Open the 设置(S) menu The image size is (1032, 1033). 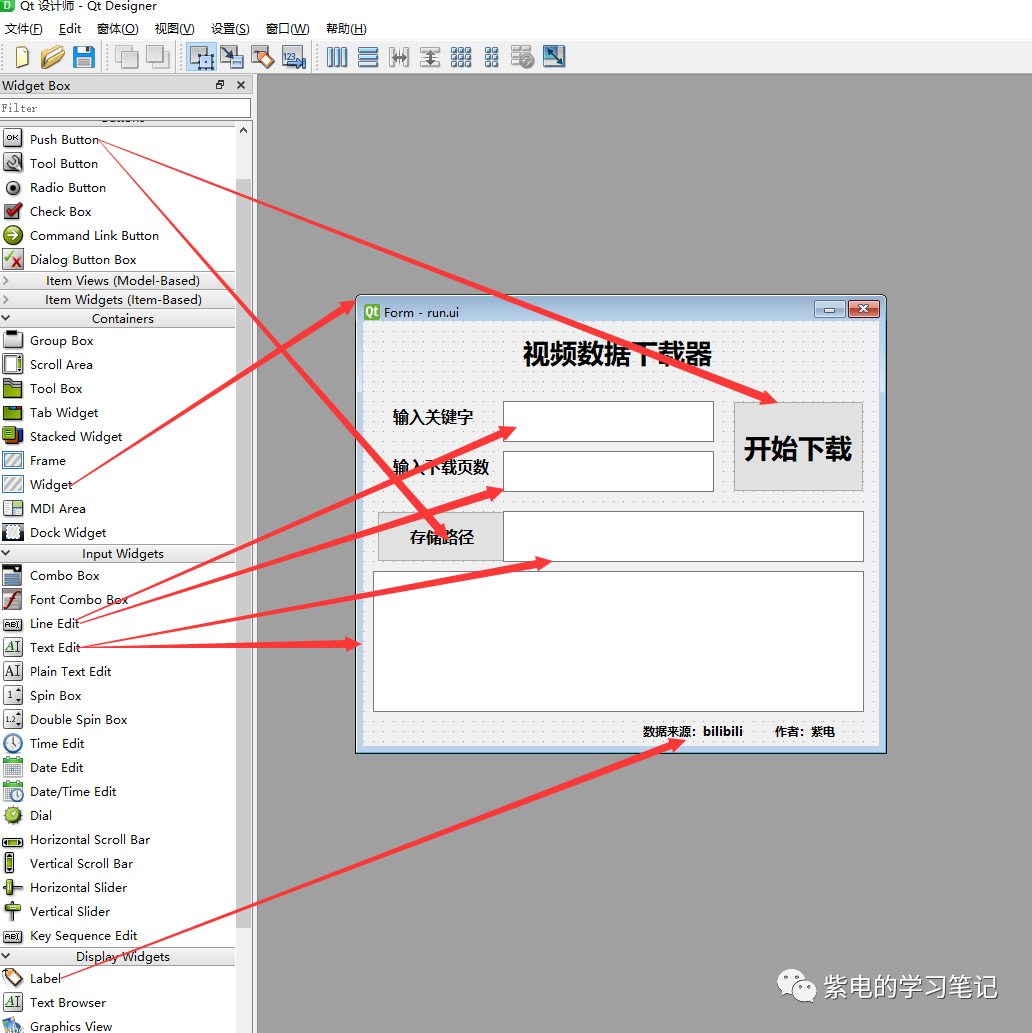(x=230, y=29)
